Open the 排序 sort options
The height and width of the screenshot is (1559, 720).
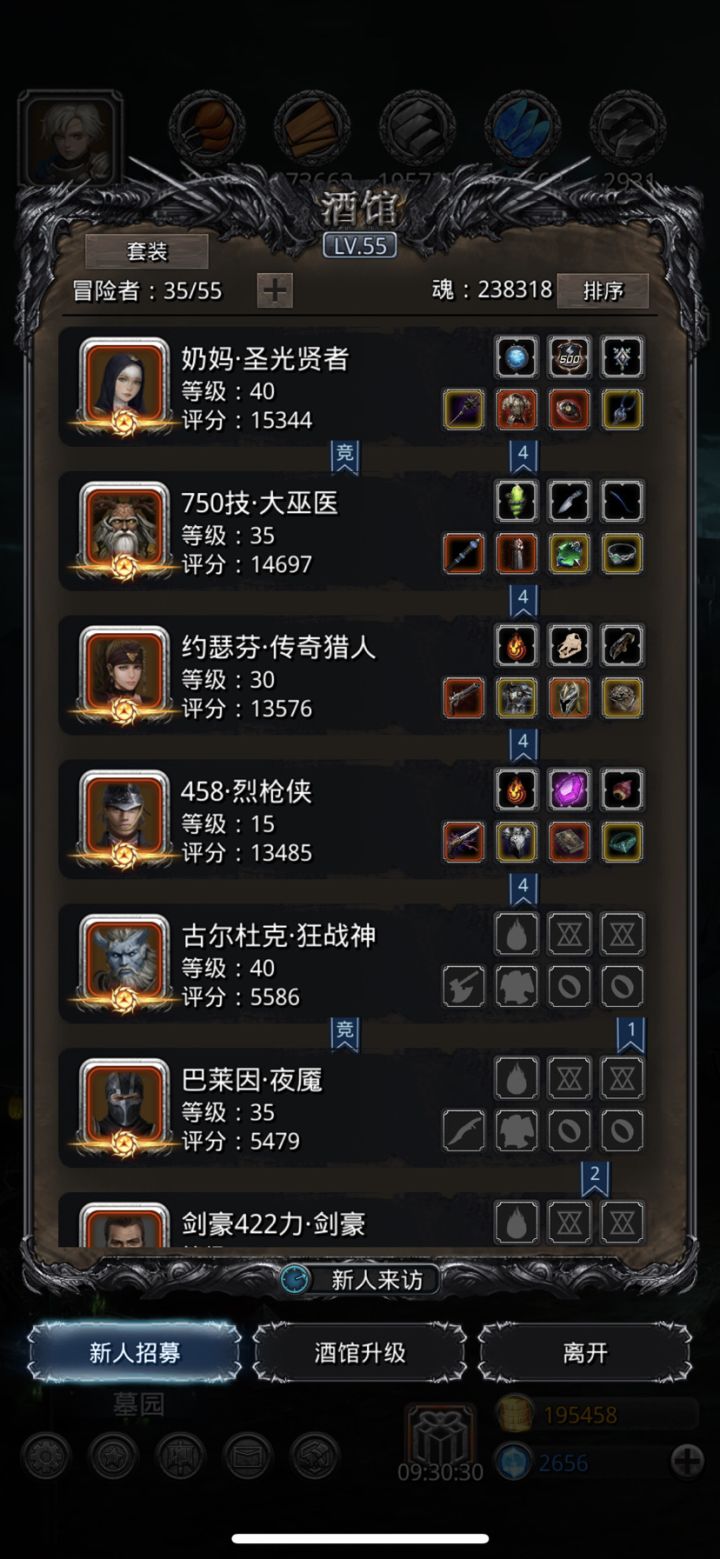point(603,291)
